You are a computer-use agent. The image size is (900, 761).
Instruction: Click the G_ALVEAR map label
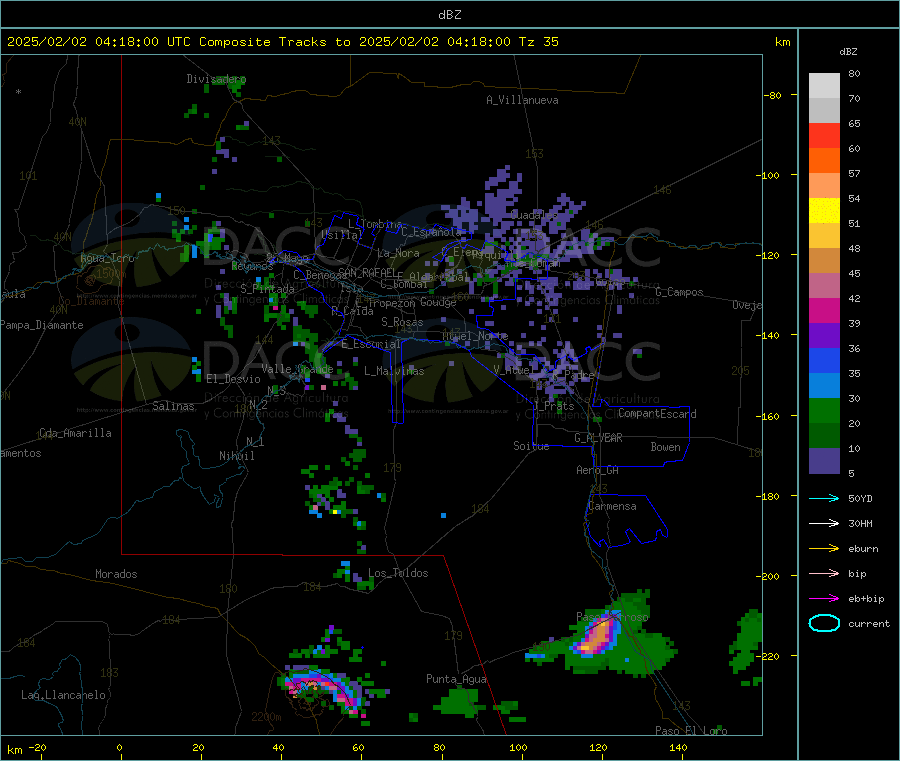(598, 438)
